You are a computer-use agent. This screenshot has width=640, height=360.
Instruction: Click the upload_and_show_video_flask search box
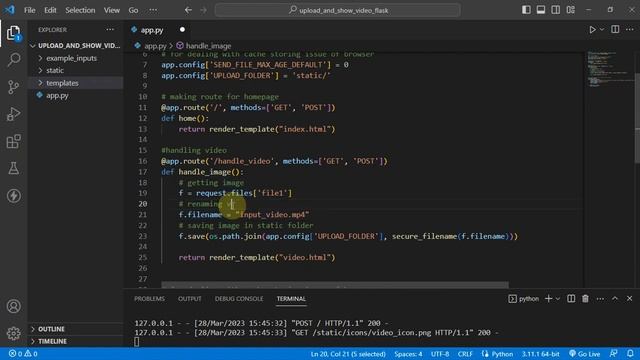[338, 10]
